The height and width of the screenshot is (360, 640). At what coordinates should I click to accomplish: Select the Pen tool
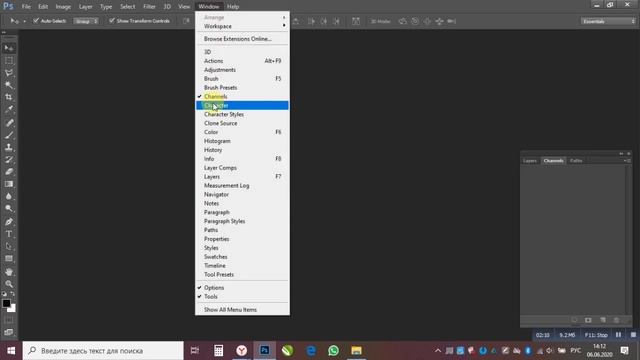pyautogui.click(x=9, y=222)
